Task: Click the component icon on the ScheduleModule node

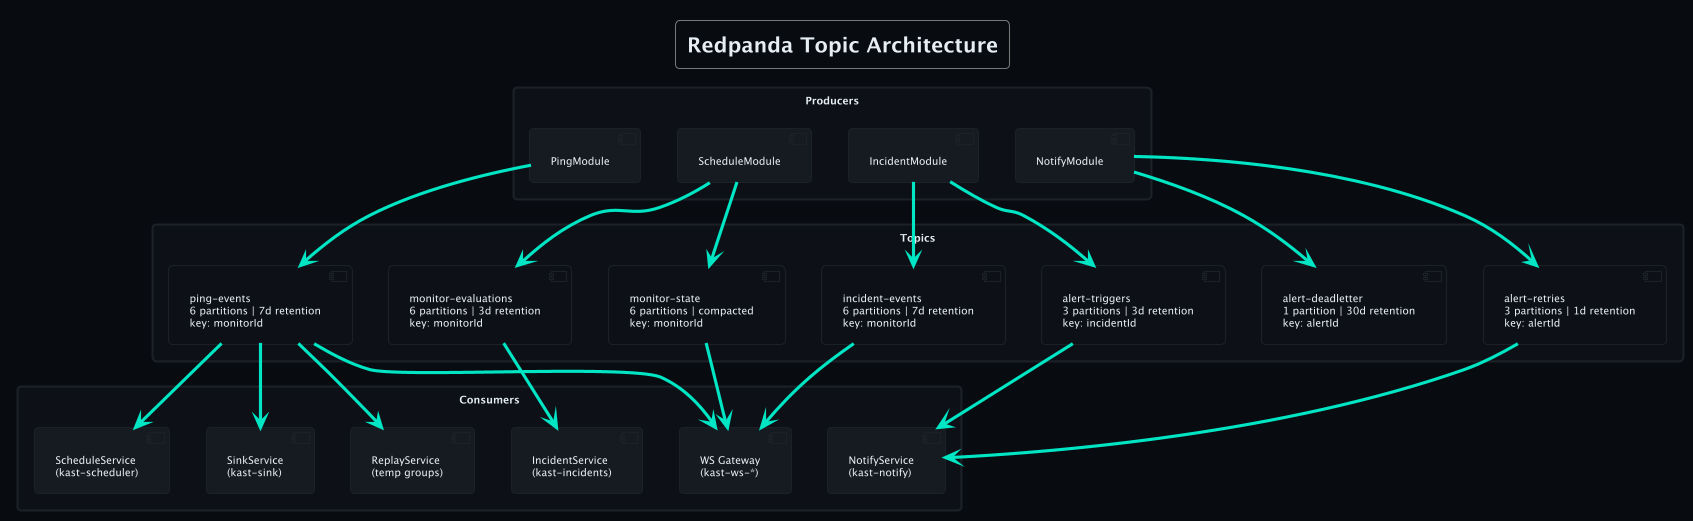Action: tap(798, 139)
